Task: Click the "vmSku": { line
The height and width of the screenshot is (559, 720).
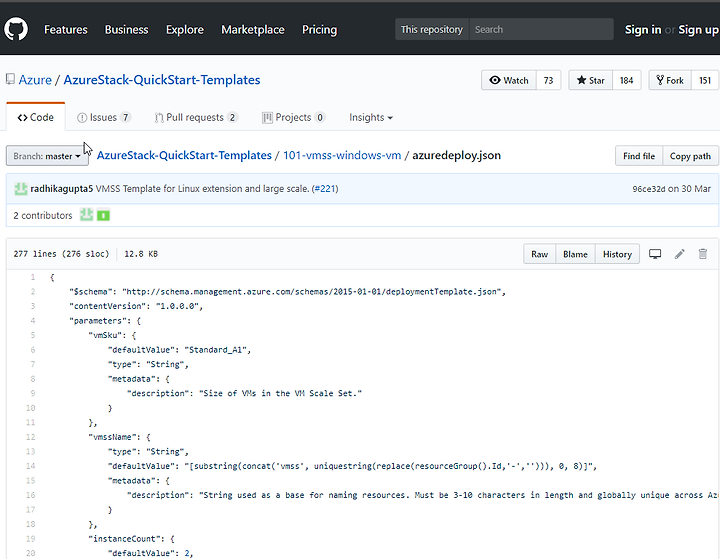Action: point(112,335)
